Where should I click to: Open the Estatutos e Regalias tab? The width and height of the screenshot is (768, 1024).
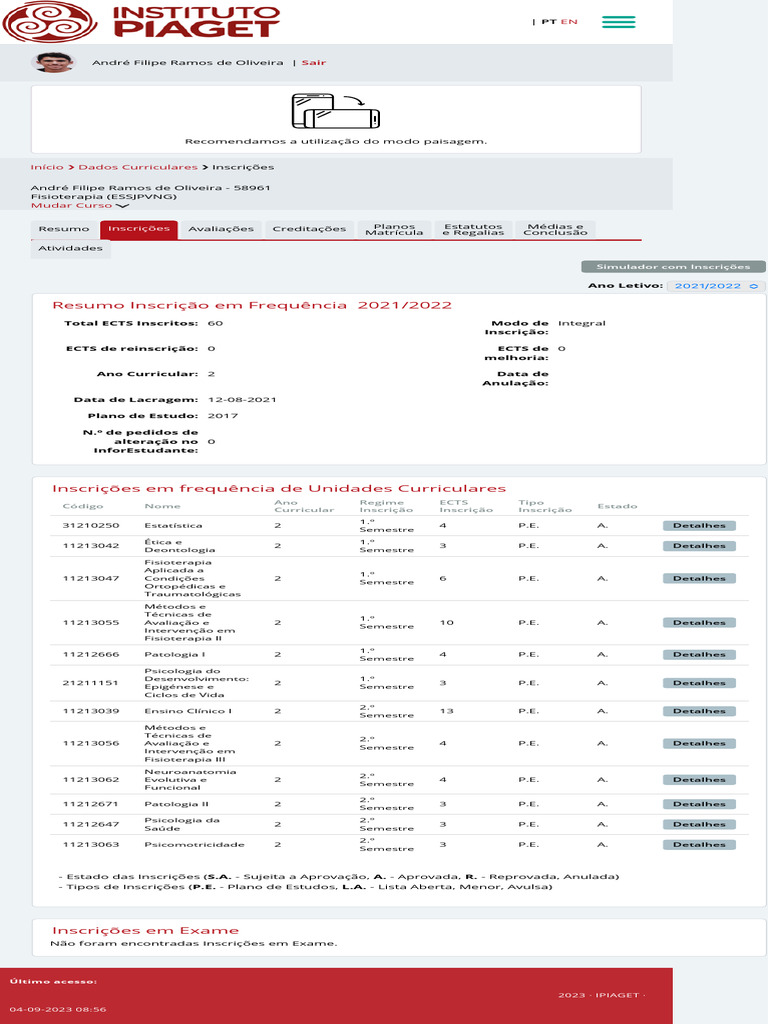(473, 230)
